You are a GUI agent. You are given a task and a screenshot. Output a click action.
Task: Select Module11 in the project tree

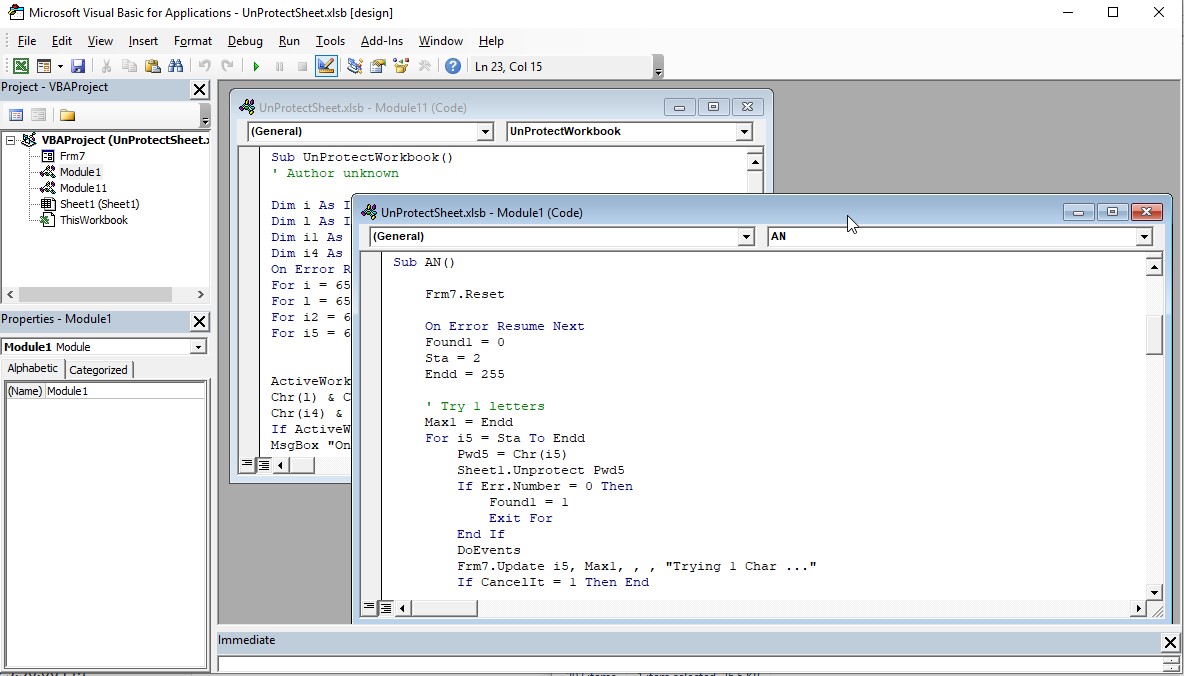(82, 188)
